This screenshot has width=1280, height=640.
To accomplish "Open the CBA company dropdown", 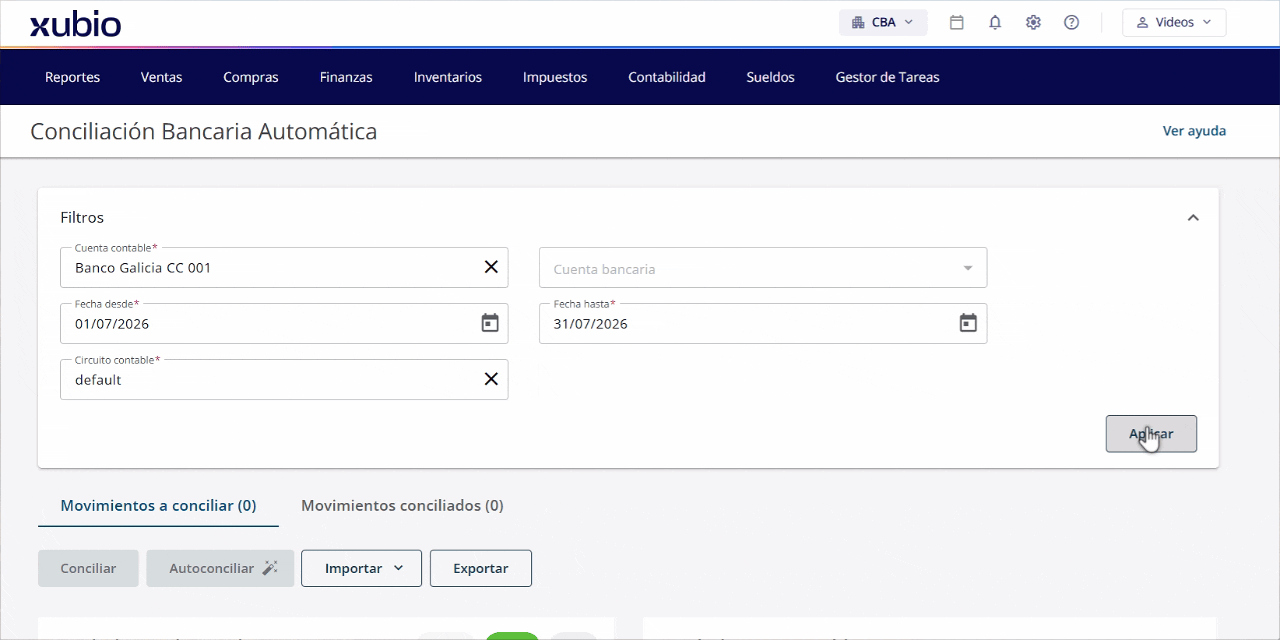I will (x=883, y=22).
